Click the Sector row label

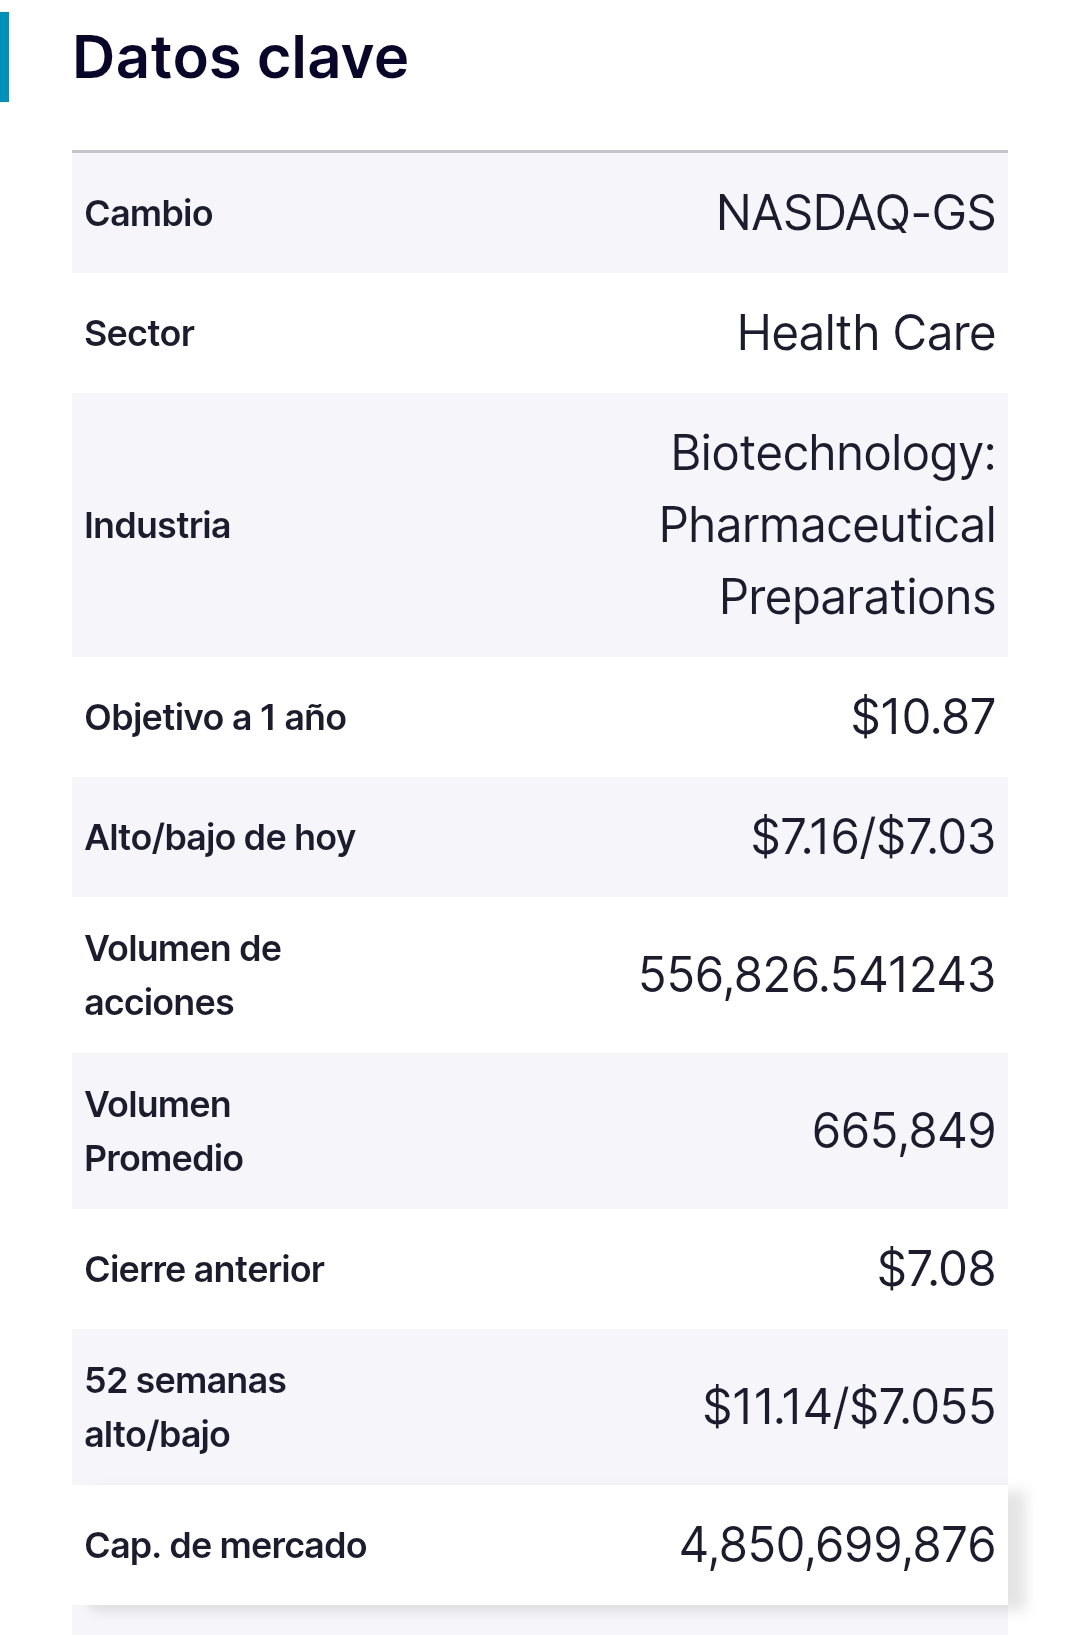coord(139,333)
